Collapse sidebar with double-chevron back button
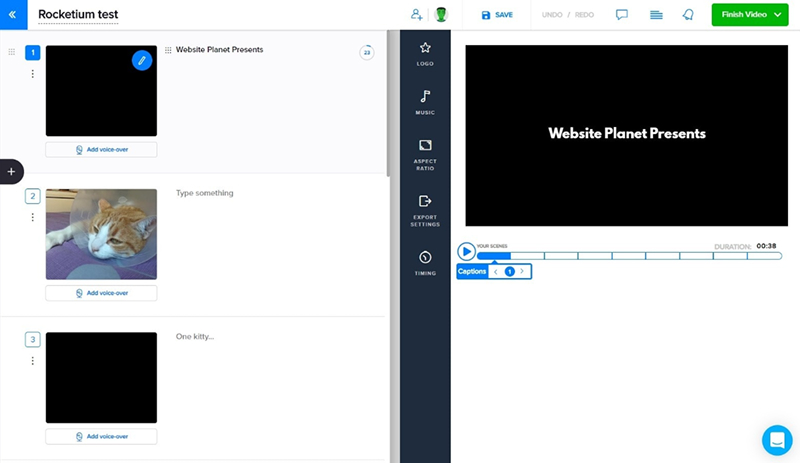800x463 pixels. pos(13,15)
